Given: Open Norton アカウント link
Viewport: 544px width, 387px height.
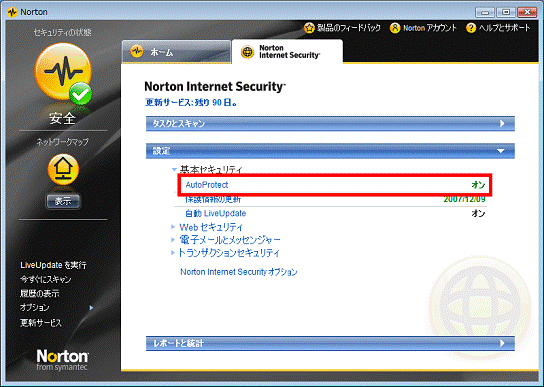Looking at the screenshot, I should tap(430, 28).
